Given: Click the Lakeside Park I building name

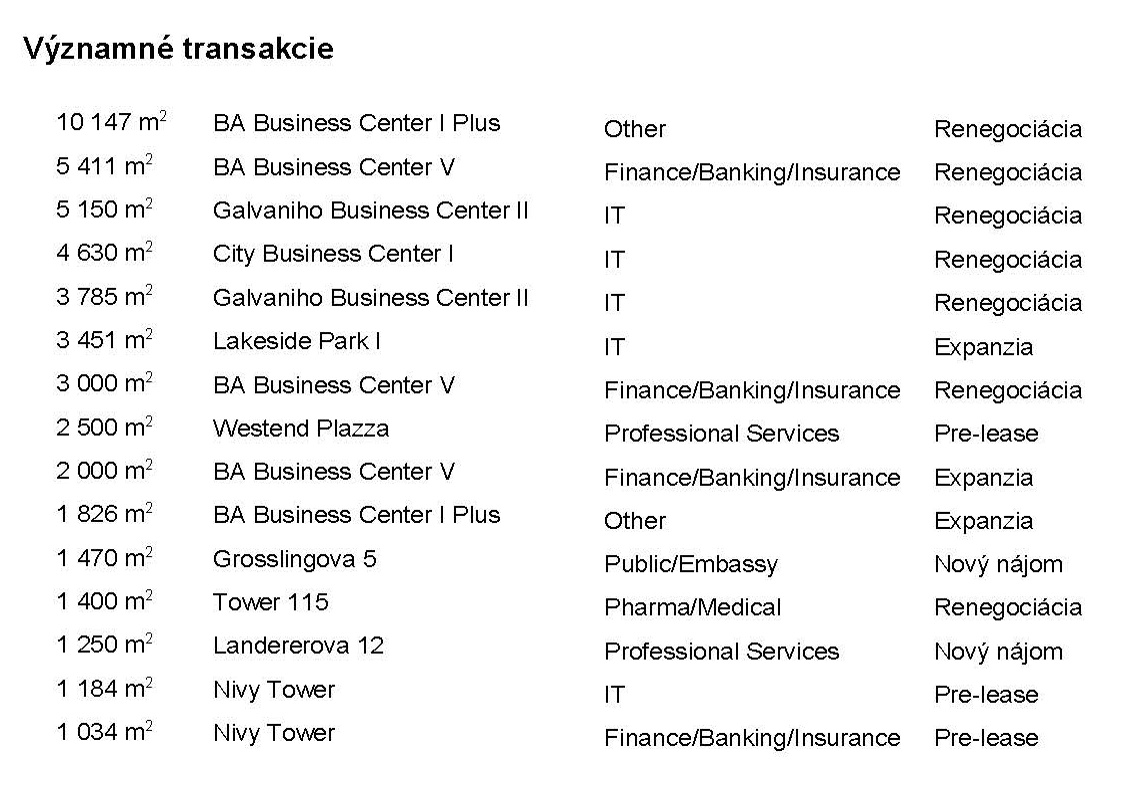Looking at the screenshot, I should pyautogui.click(x=297, y=341).
